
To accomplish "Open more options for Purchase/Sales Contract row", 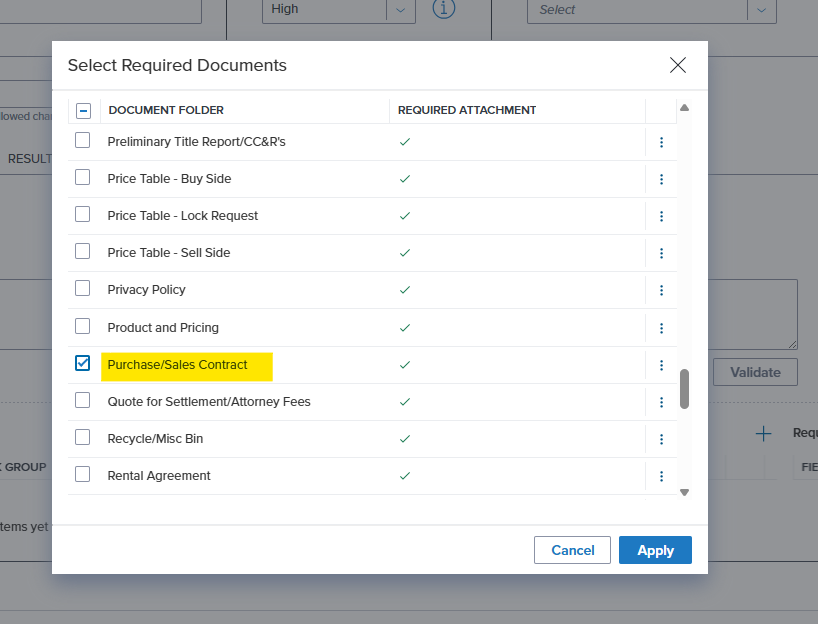I will pyautogui.click(x=661, y=365).
